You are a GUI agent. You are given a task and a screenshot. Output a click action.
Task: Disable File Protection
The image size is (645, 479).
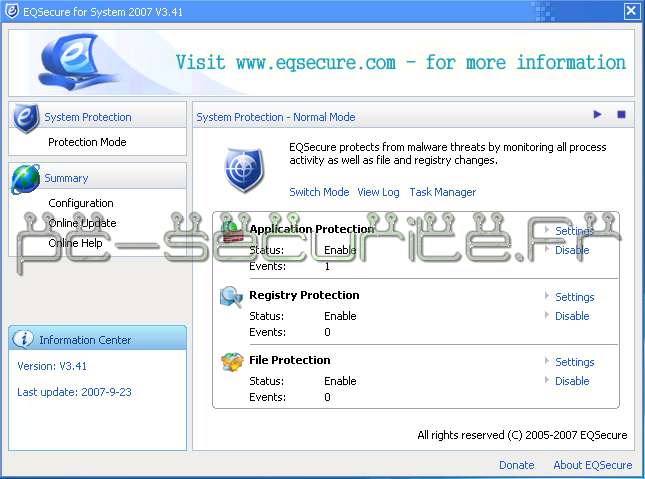tap(572, 381)
